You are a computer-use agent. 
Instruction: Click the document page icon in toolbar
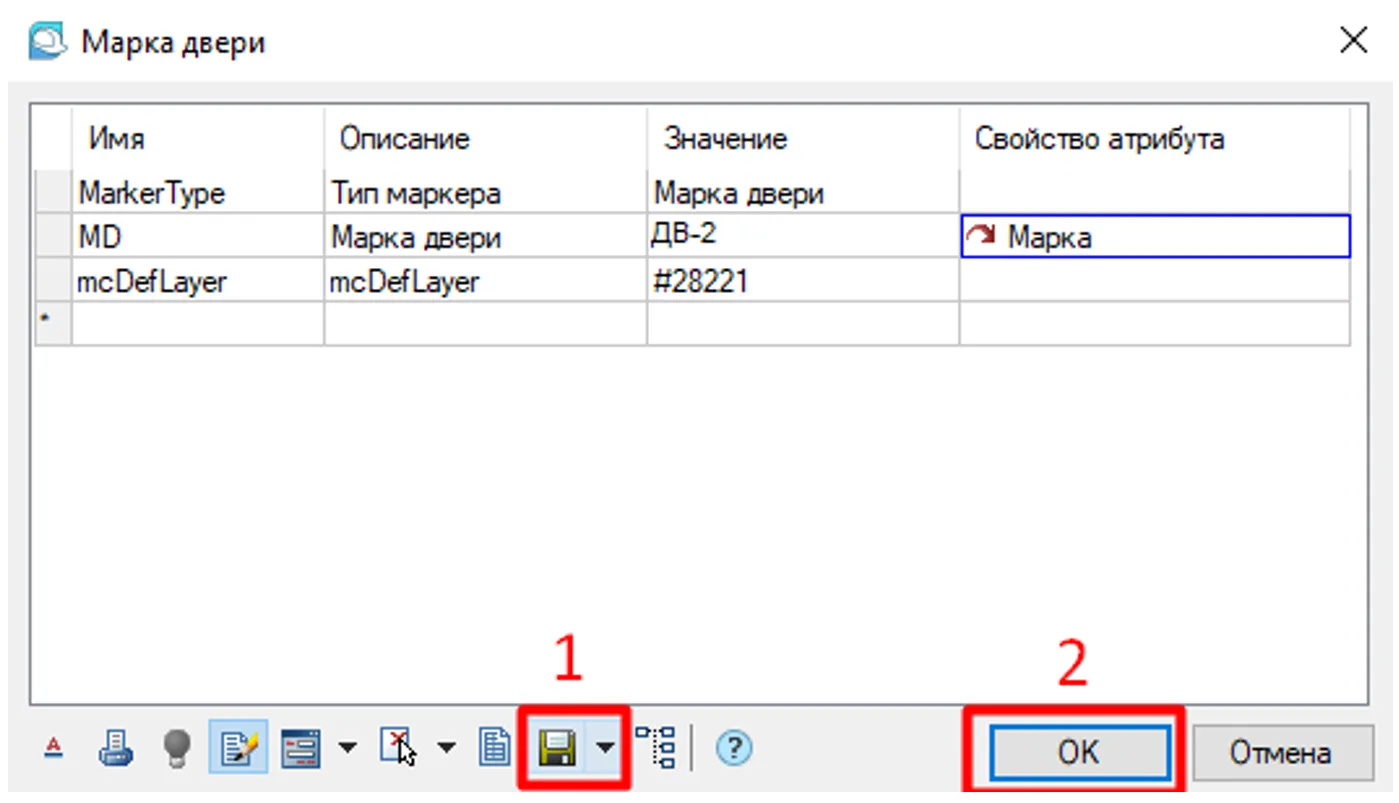[x=493, y=748]
